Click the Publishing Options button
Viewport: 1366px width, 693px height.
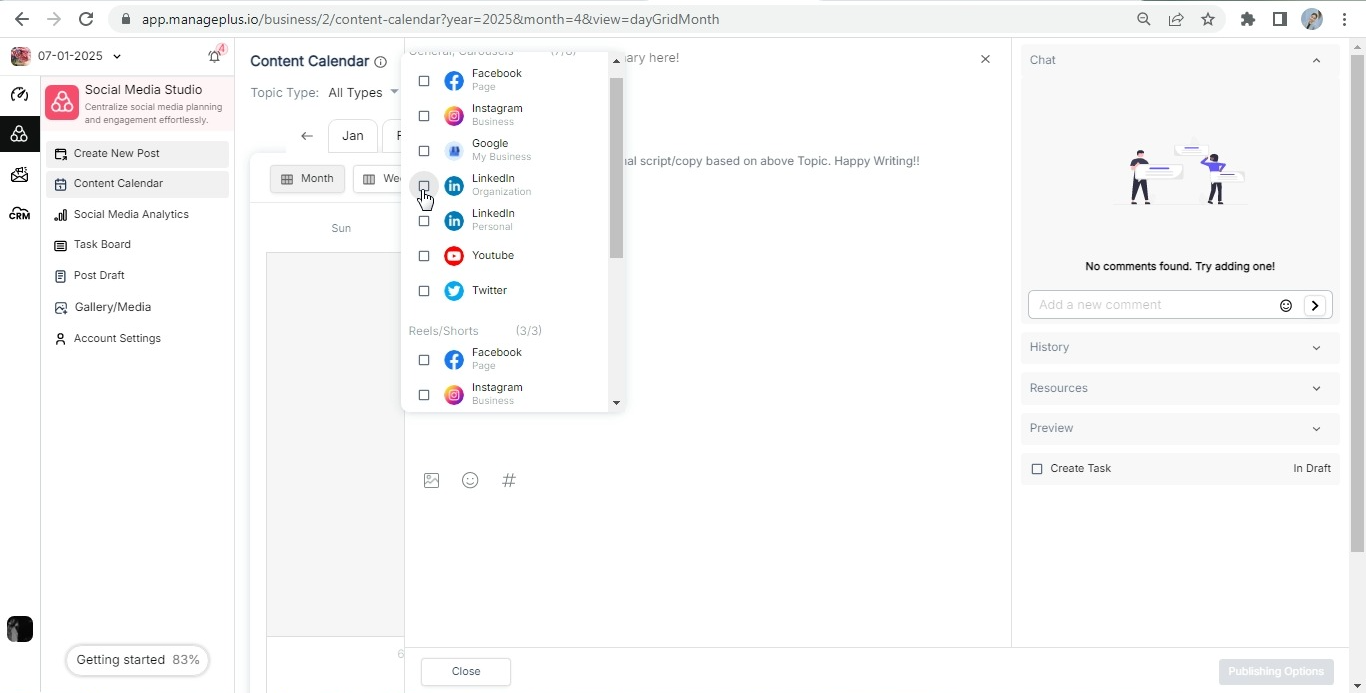pos(1276,672)
